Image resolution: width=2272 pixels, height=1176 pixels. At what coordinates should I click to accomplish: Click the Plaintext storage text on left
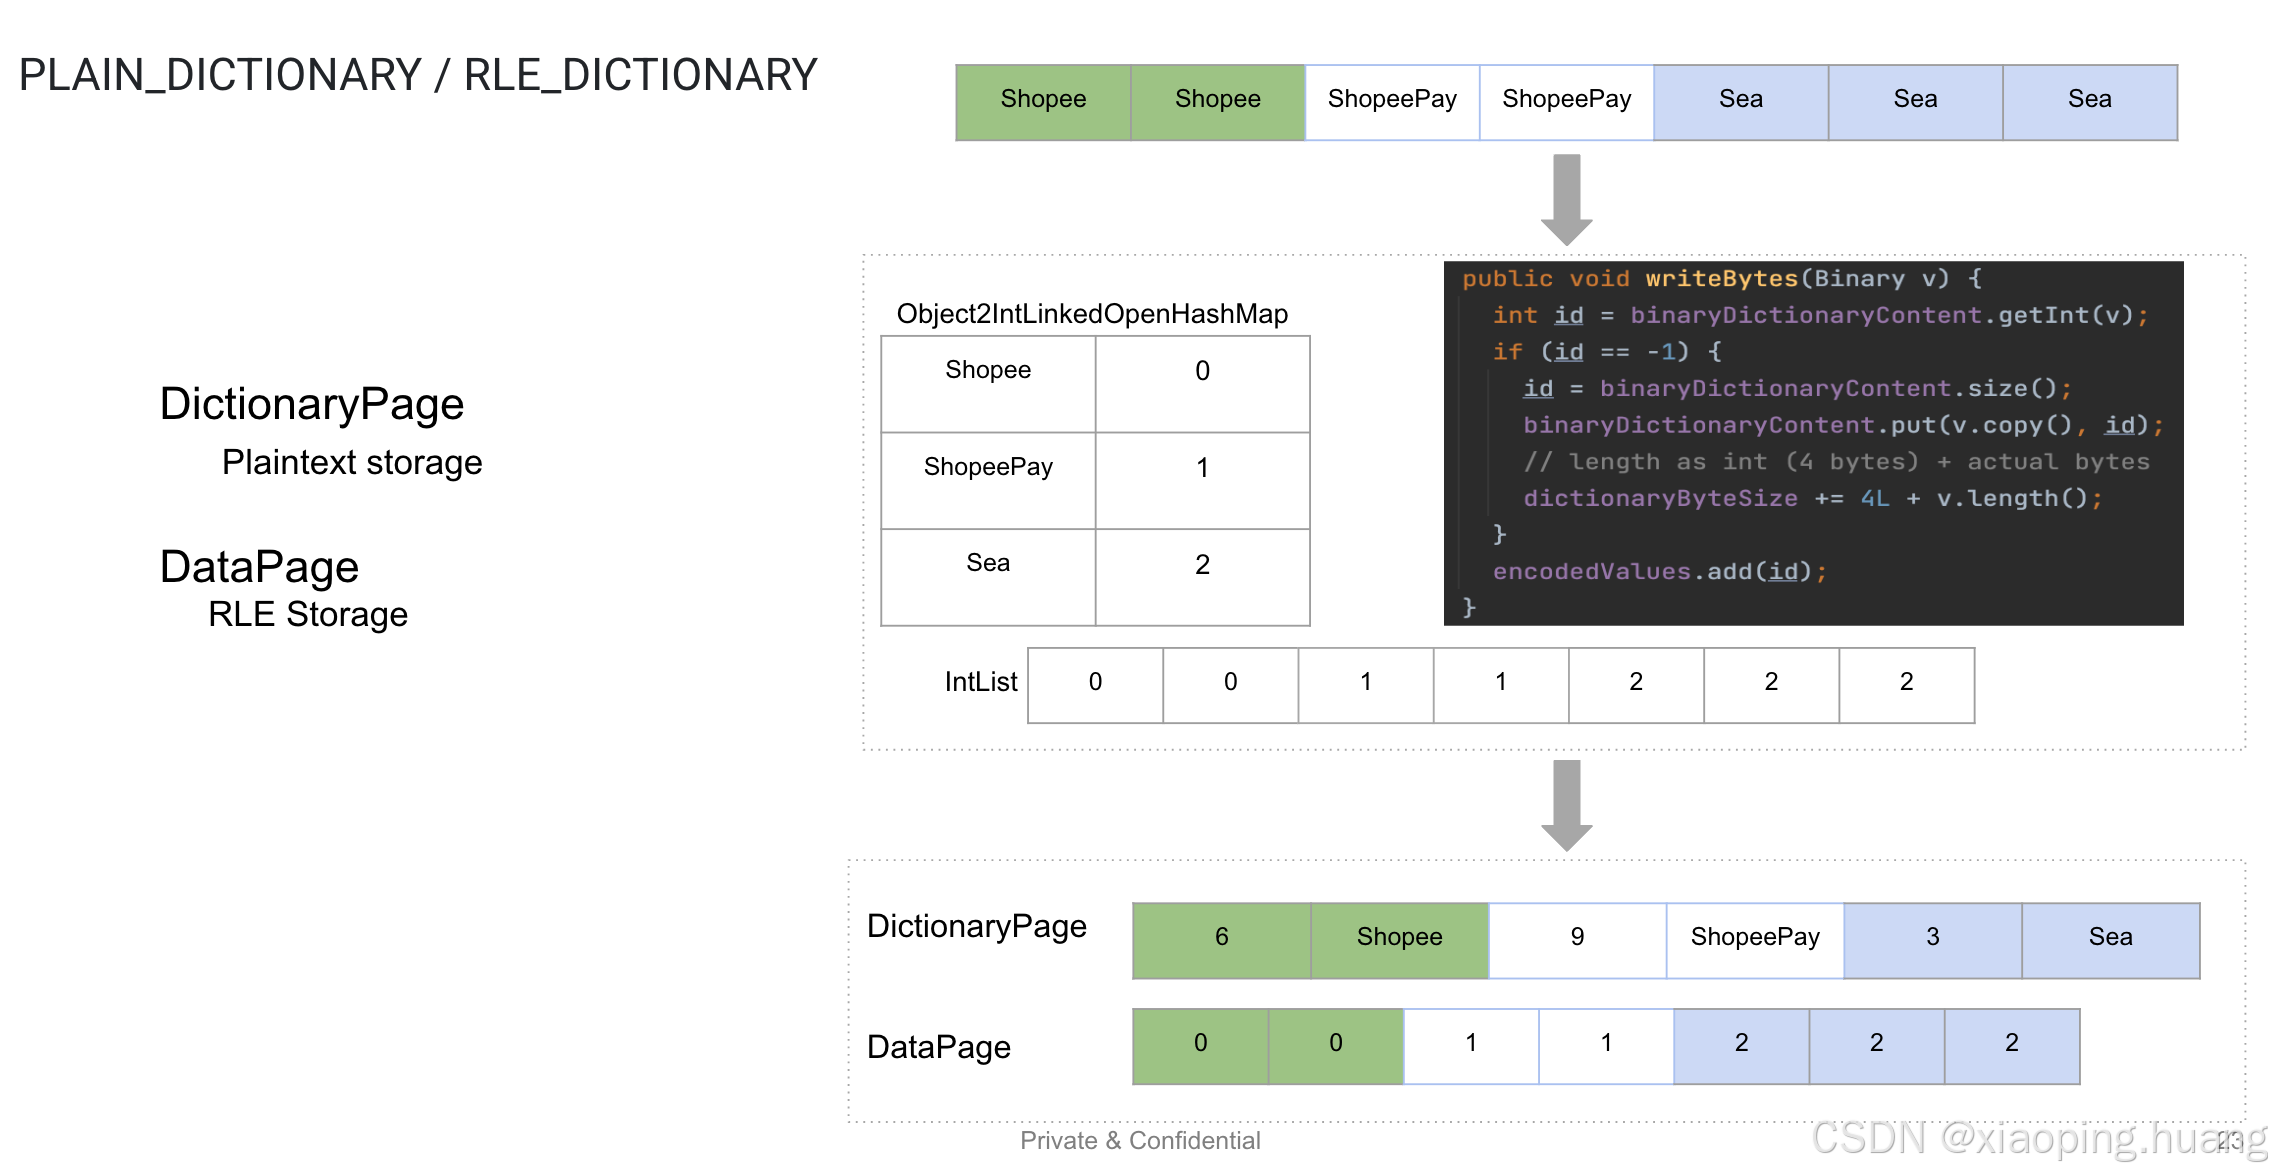tap(352, 463)
